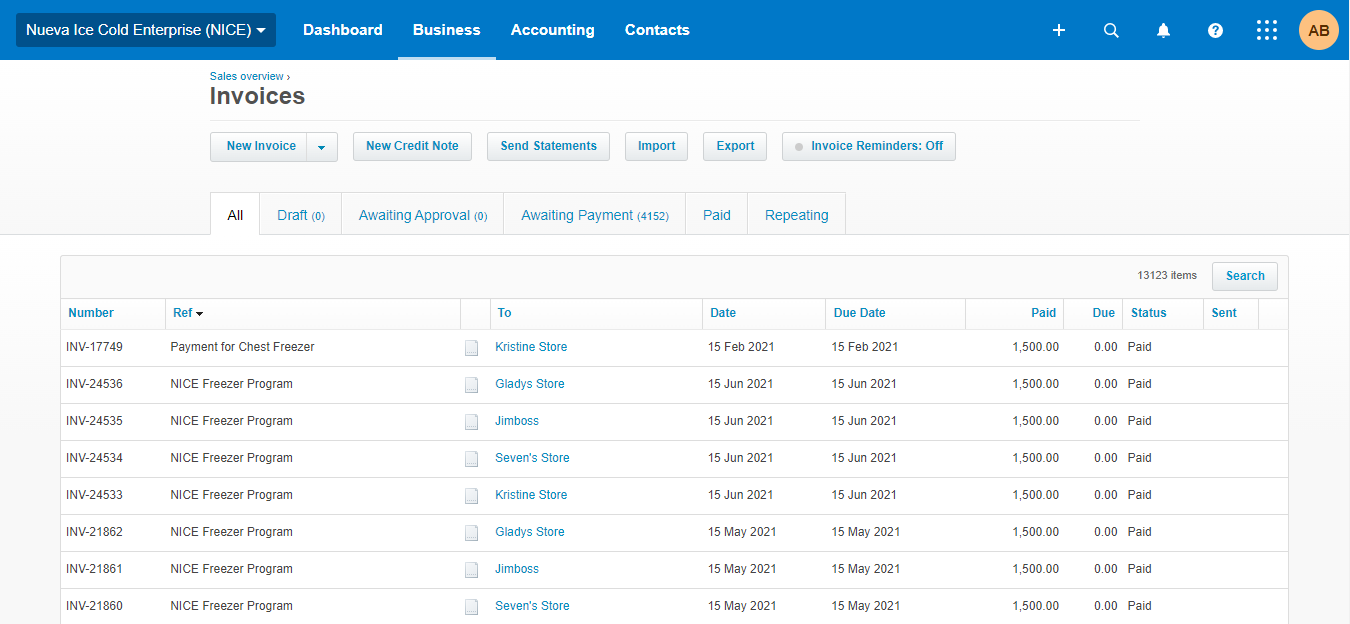Open Kristine Store link in INV-24533 row
1350x624 pixels.
click(x=531, y=495)
